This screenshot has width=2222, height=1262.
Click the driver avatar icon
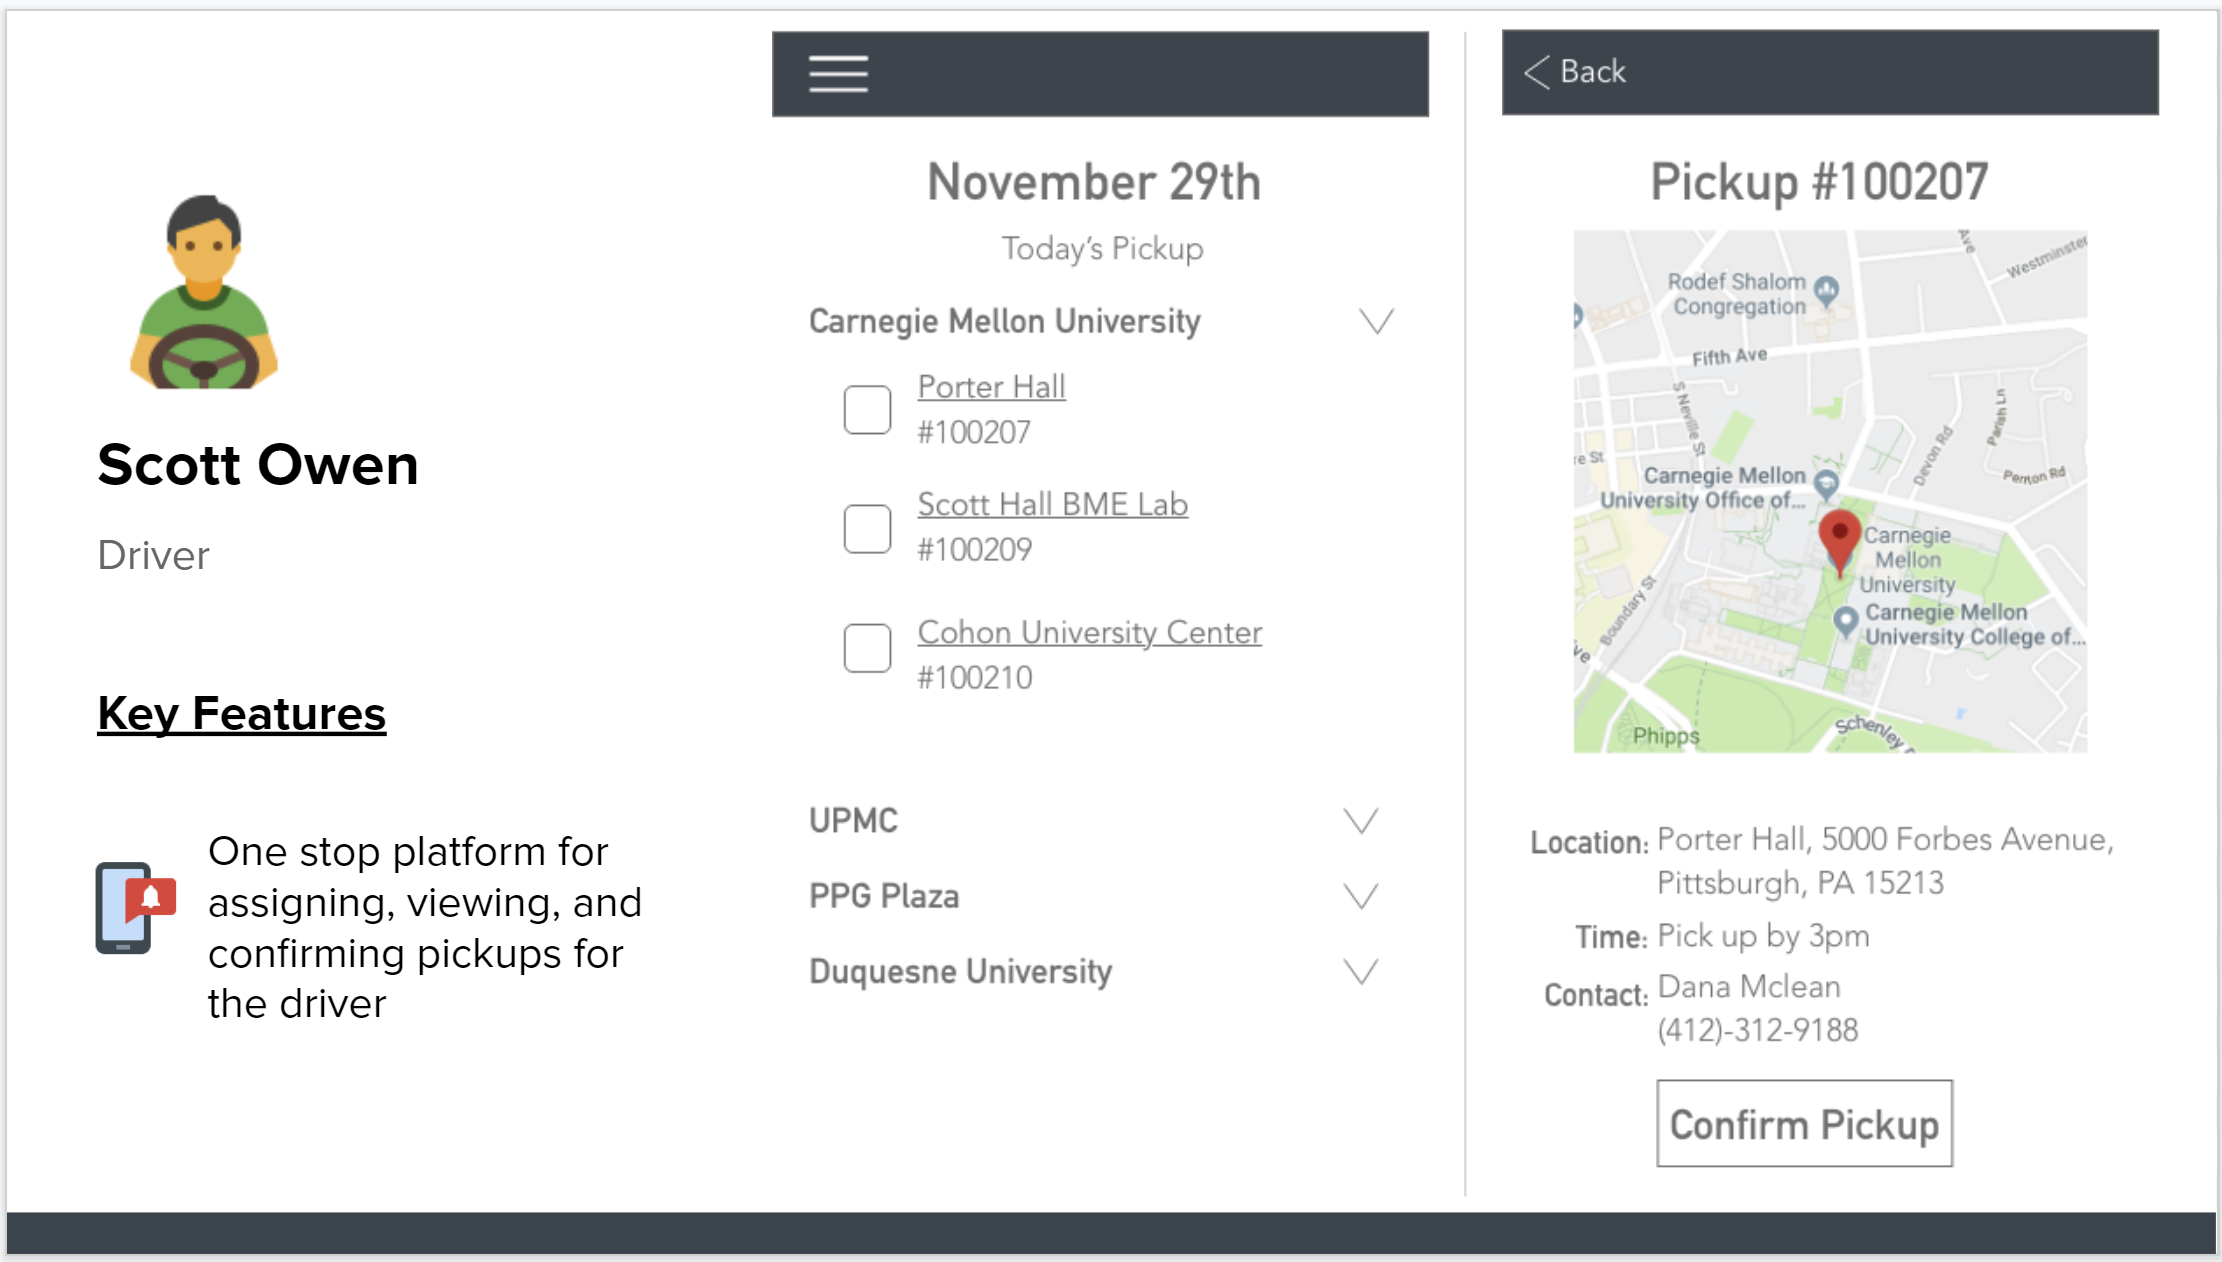click(x=204, y=292)
